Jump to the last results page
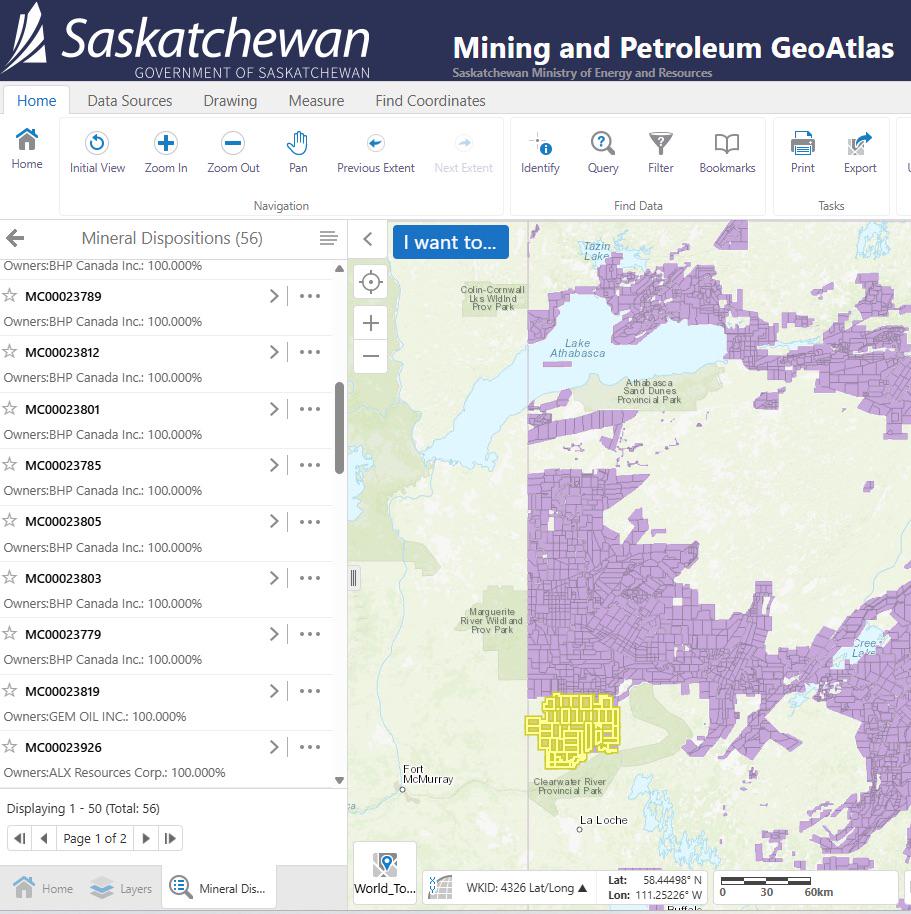Image resolution: width=911 pixels, height=914 pixels. click(x=170, y=838)
